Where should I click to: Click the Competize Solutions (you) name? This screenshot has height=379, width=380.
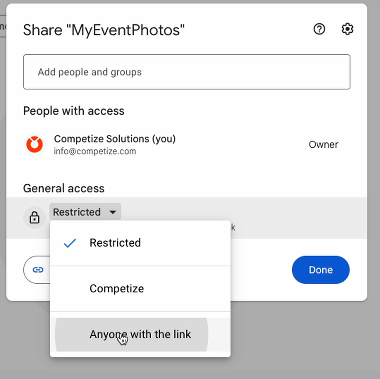pyautogui.click(x=115, y=139)
